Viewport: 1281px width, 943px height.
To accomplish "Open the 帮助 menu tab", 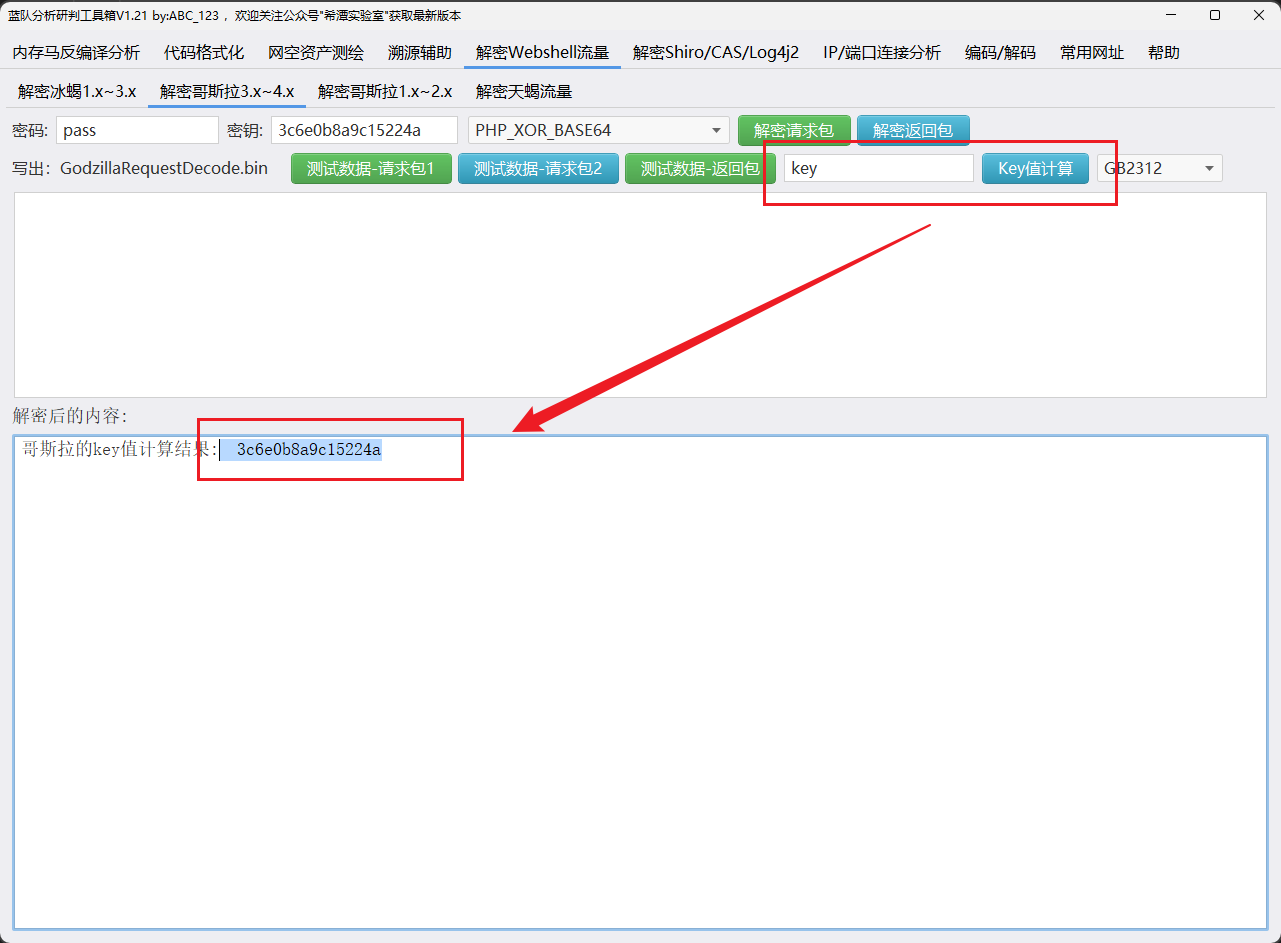I will tap(1163, 53).
